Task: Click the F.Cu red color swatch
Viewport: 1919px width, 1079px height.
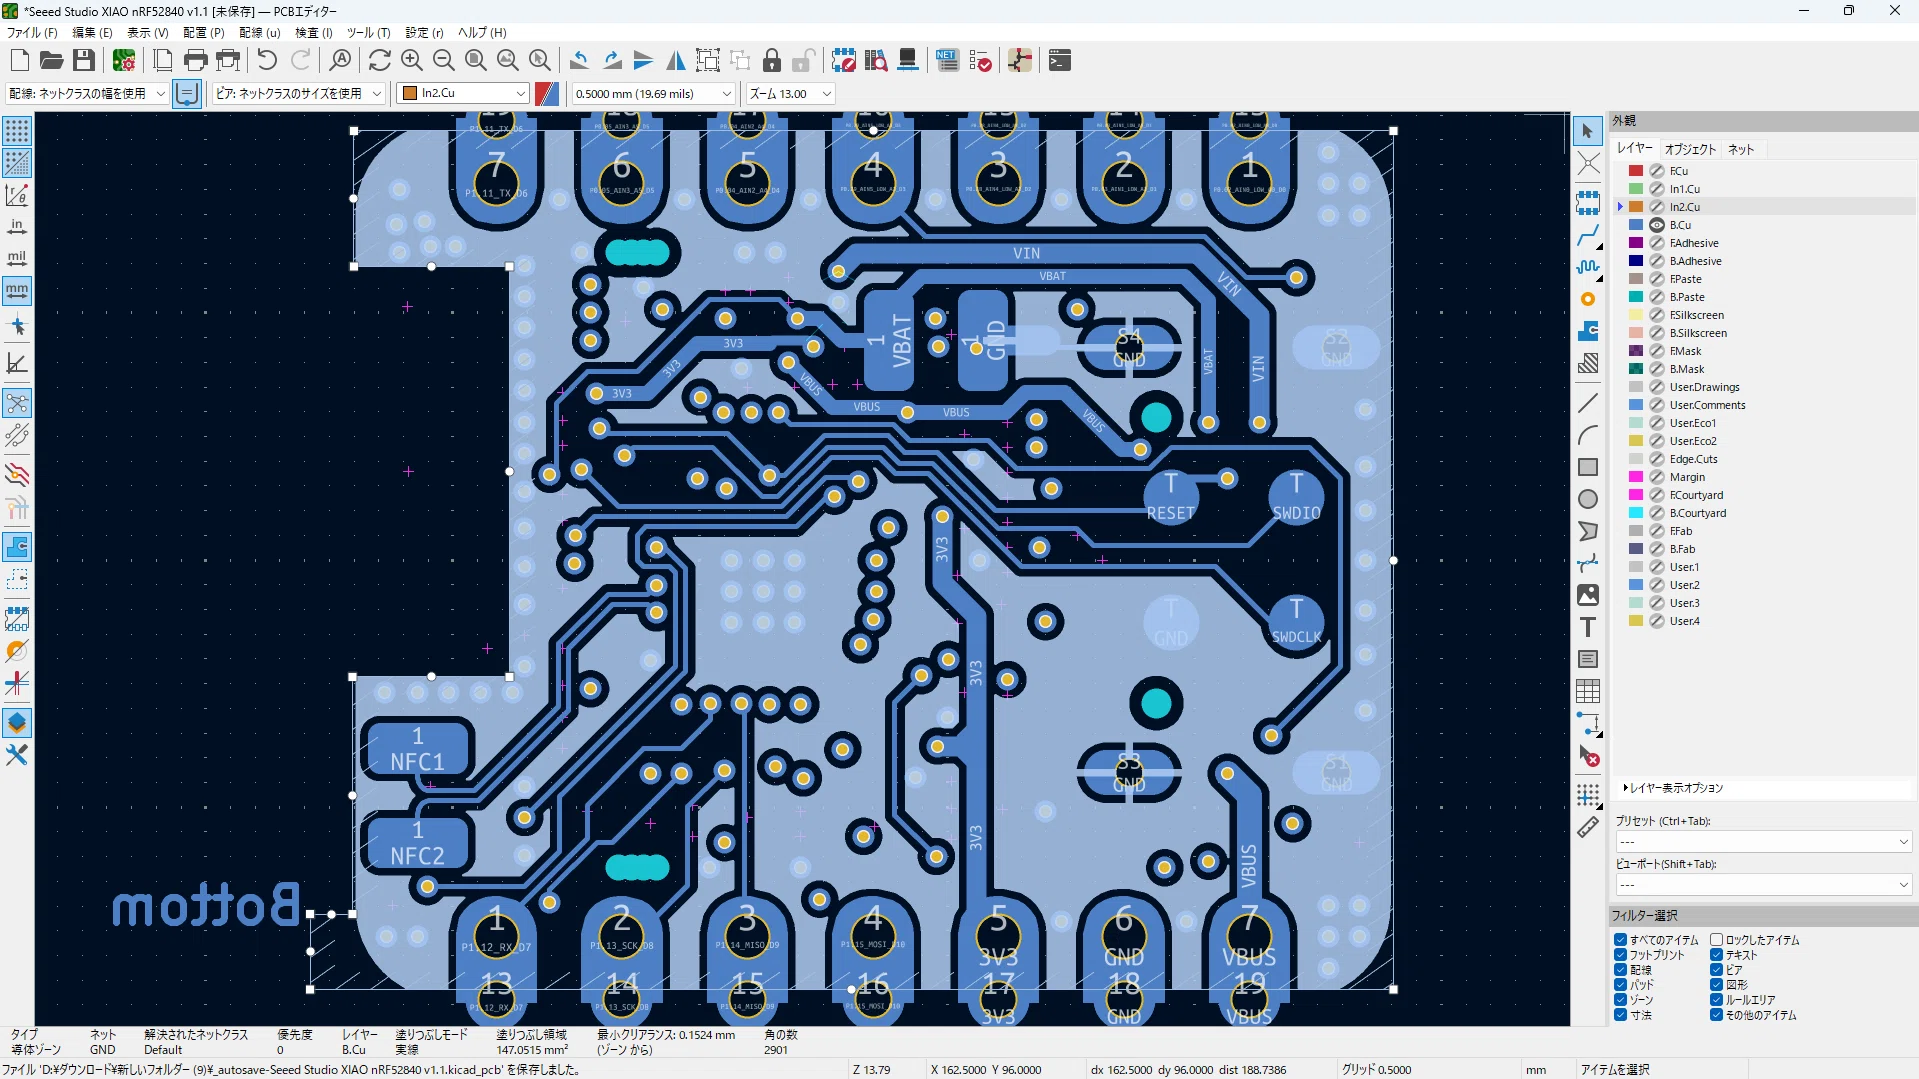Action: point(1636,171)
